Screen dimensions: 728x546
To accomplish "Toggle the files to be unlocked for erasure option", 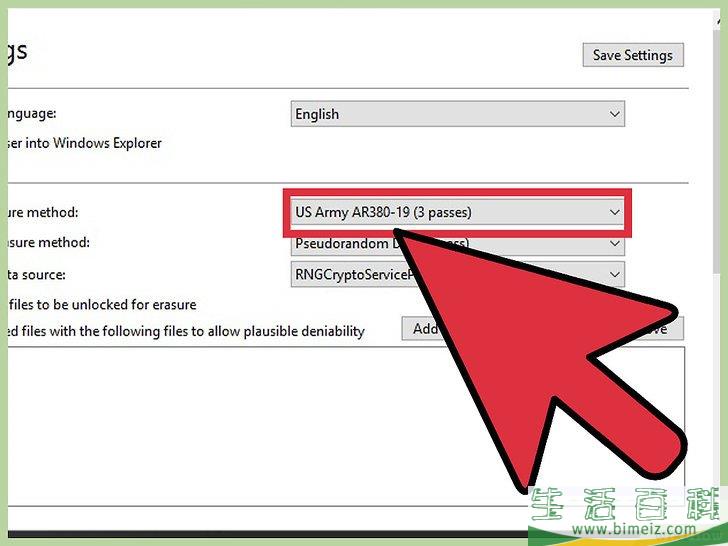I will pyautogui.click(x=100, y=304).
